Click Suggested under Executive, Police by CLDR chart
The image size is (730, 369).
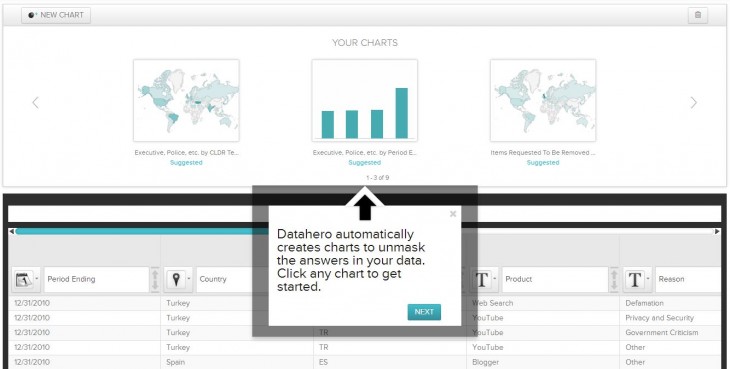[x=186, y=162]
